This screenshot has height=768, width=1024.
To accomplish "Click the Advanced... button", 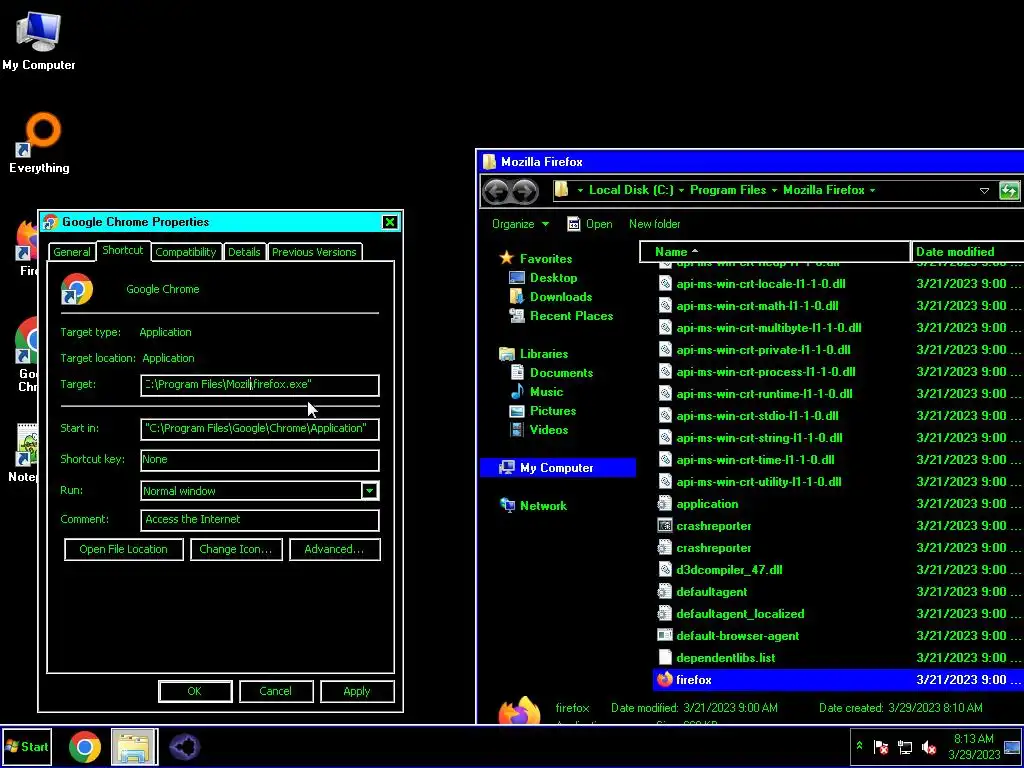I will point(334,549).
